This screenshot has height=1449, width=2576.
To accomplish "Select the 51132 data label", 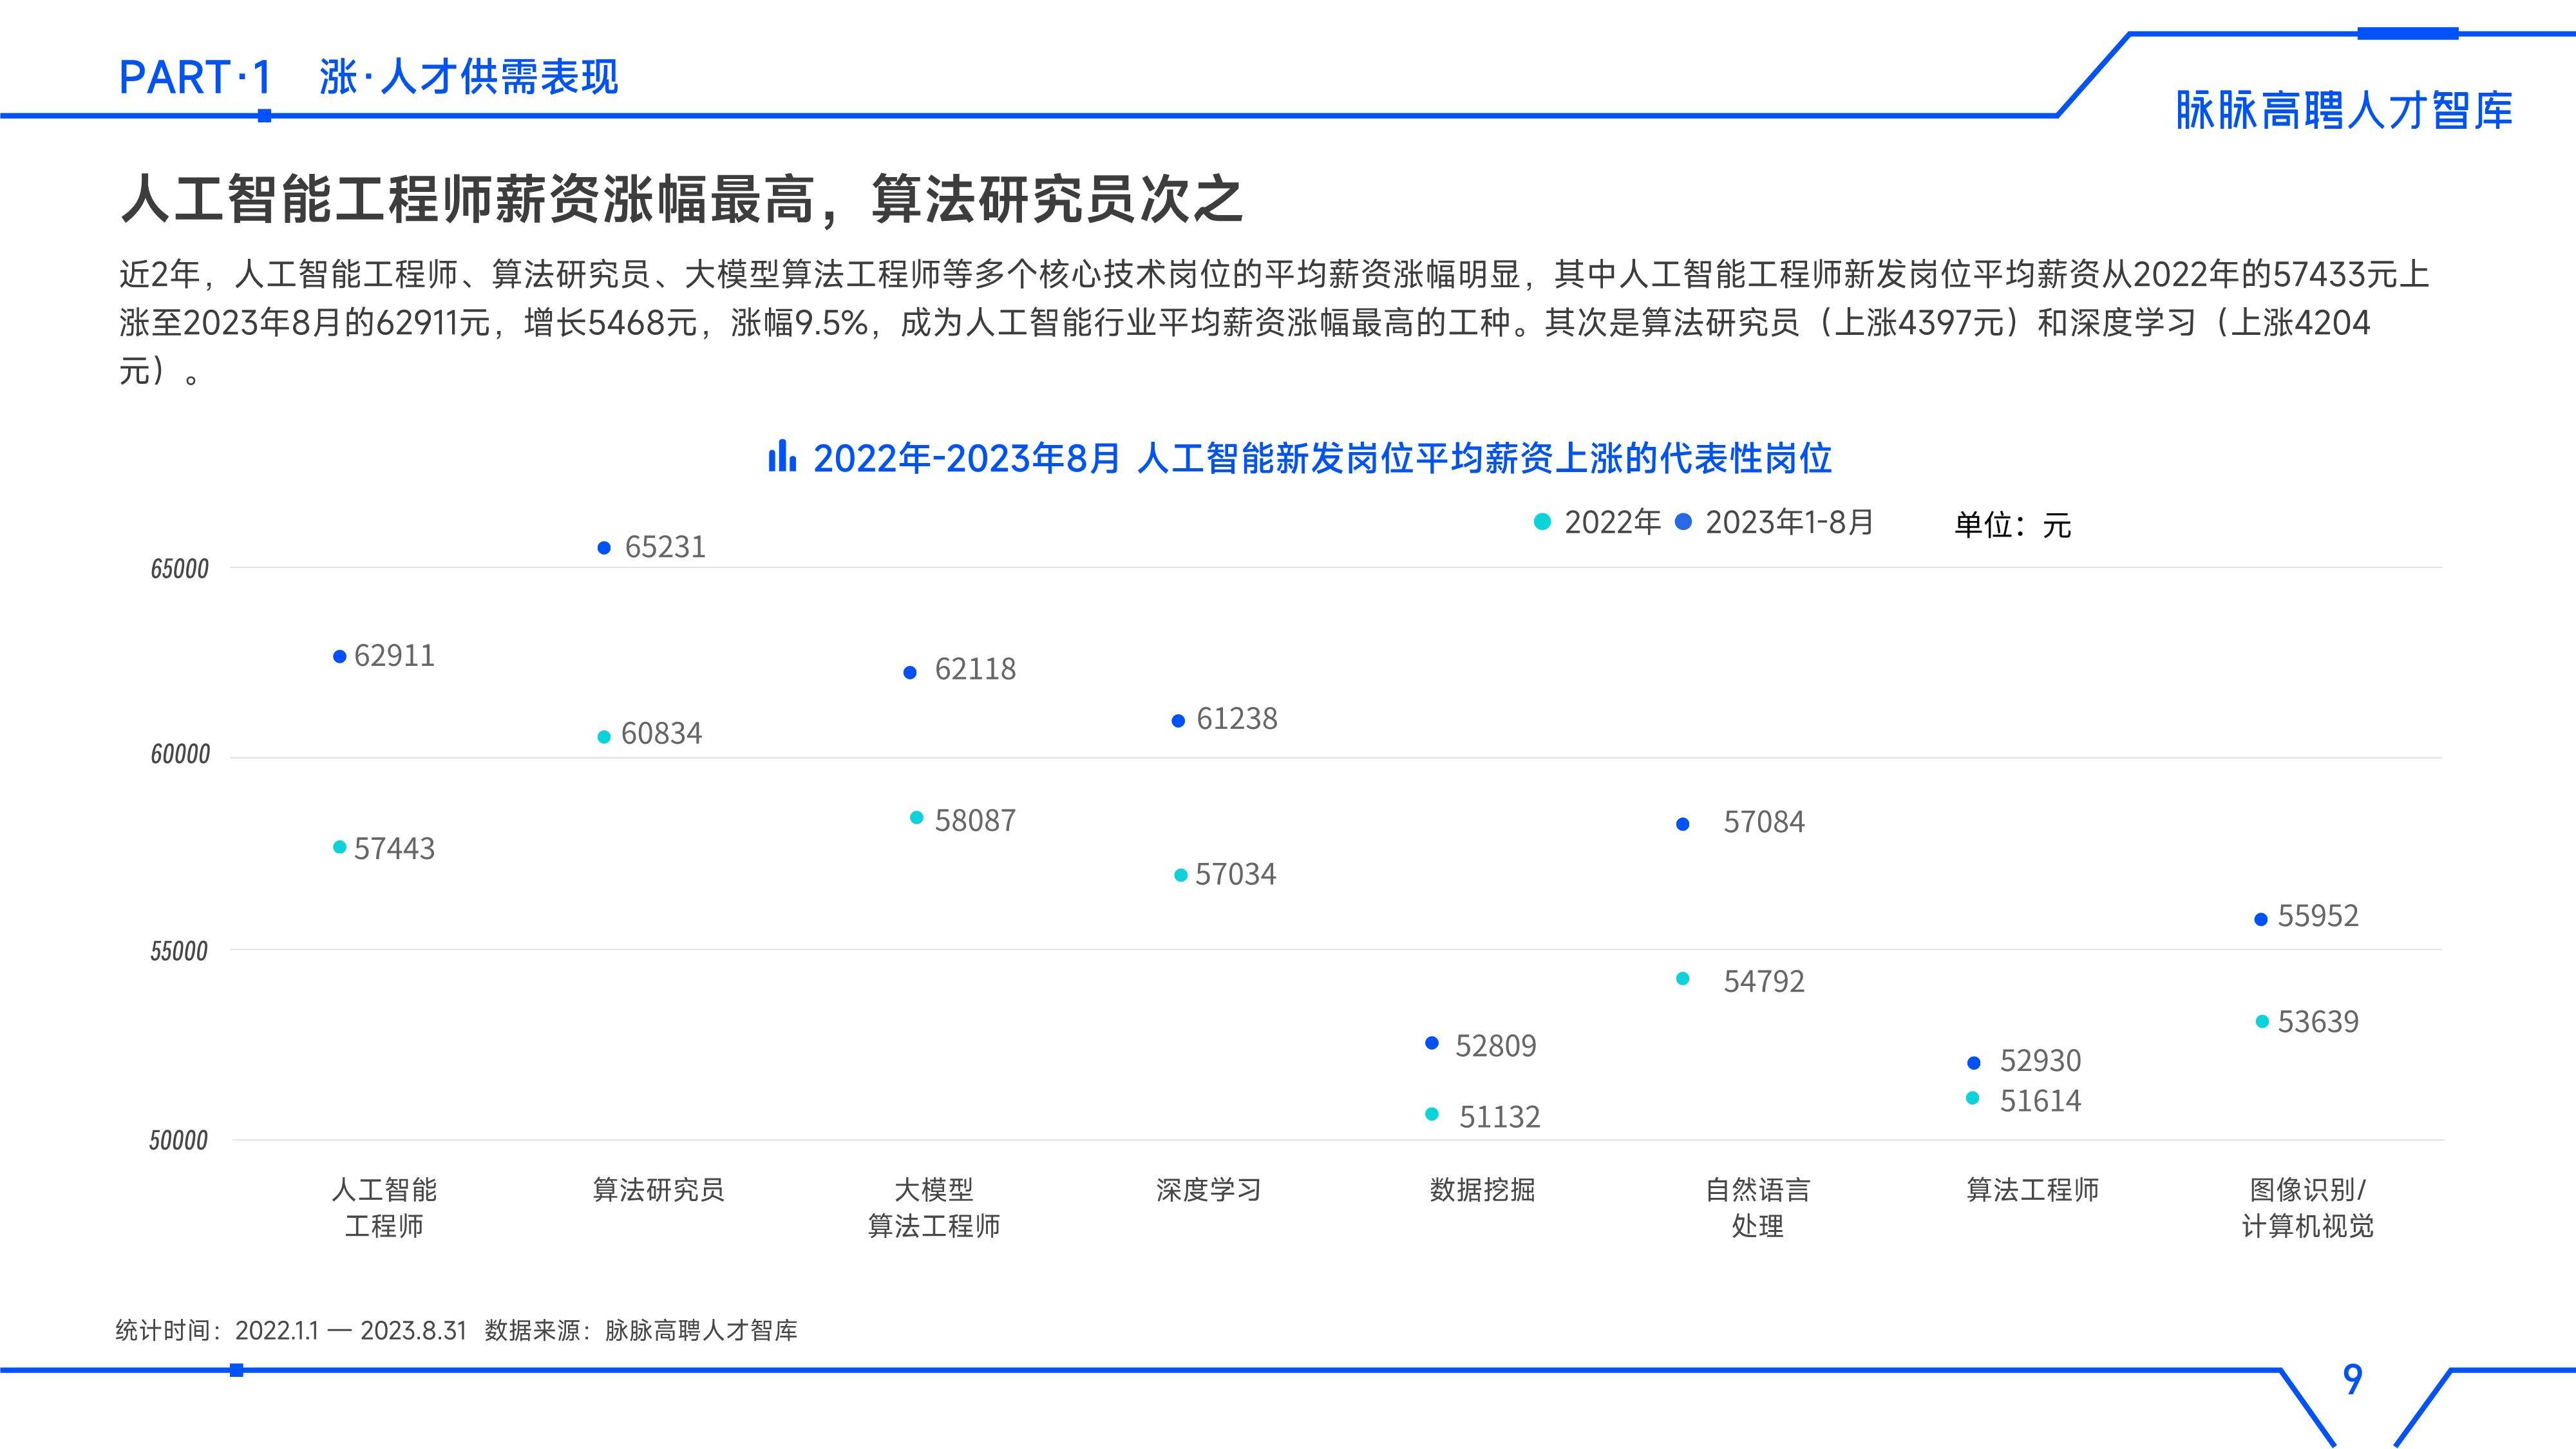I will 1499,1117.
